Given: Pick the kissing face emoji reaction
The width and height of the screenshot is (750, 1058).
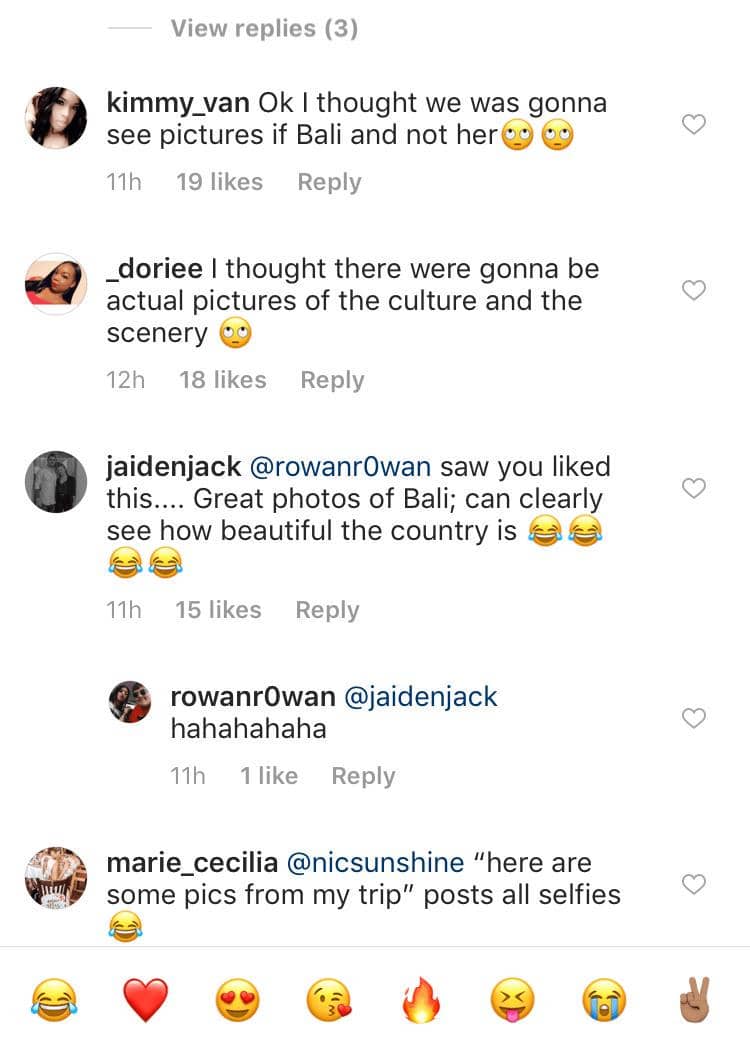Looking at the screenshot, I should click(x=329, y=1000).
